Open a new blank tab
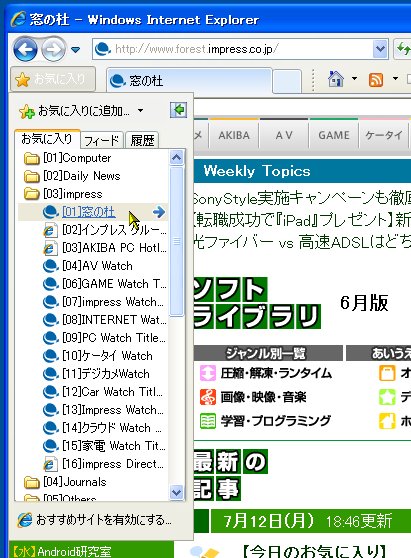 [x=287, y=81]
